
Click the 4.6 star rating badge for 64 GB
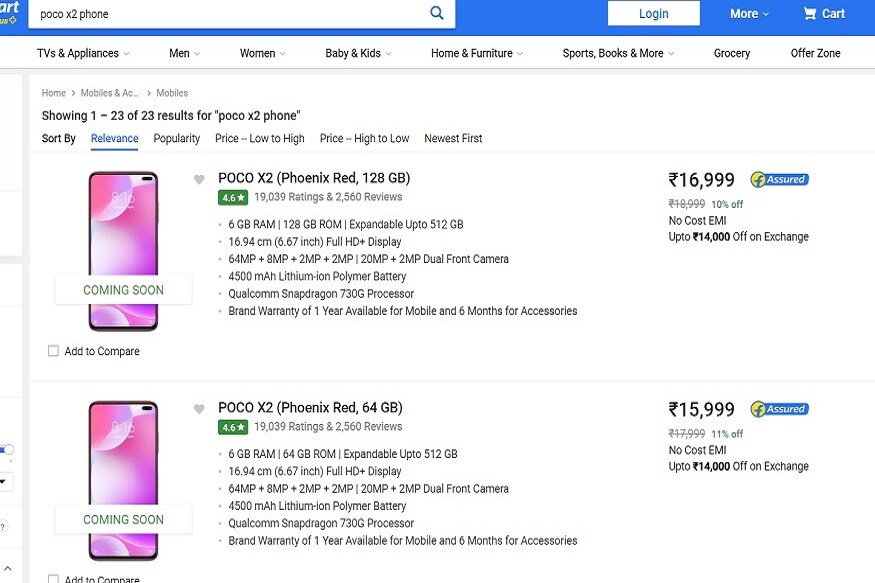(x=233, y=427)
